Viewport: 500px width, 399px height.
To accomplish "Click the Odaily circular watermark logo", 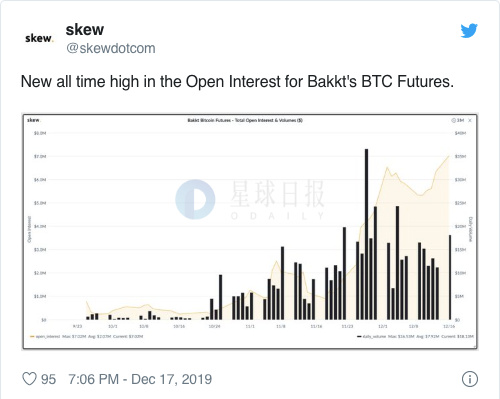I will pyautogui.click(x=195, y=199).
